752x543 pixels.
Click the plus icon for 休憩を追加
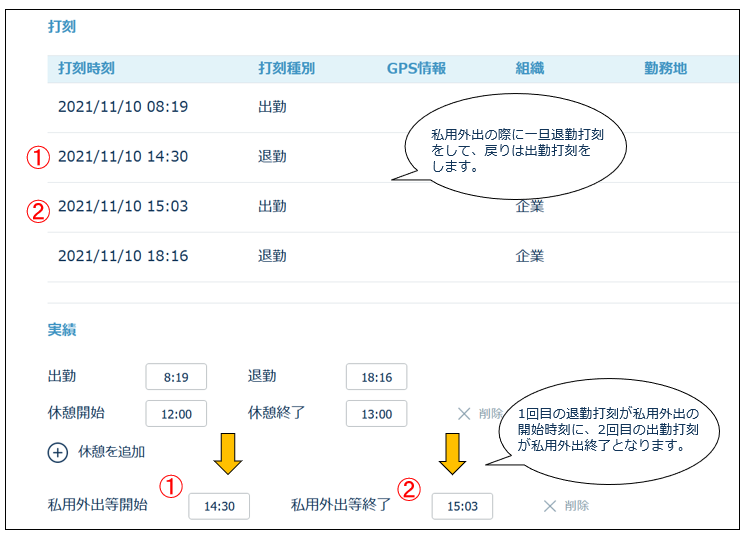click(58, 452)
